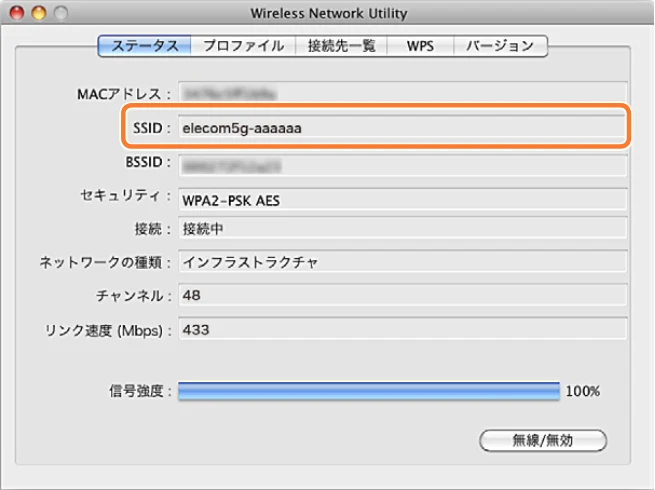The height and width of the screenshot is (490, 655).
Task: Click the channel field showing 48
Action: coord(403,295)
